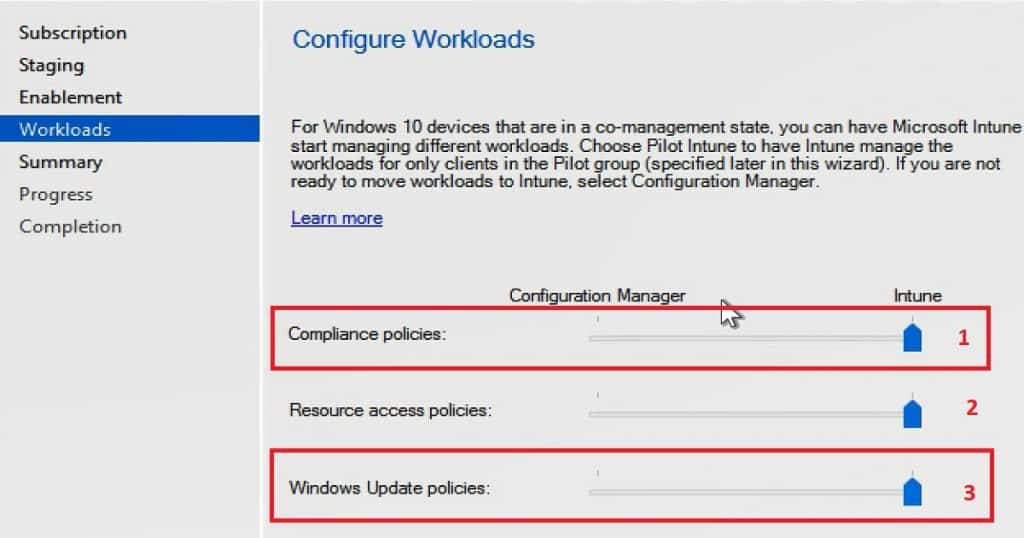The image size is (1024, 538).
Task: Open the Learn more link
Action: [336, 218]
